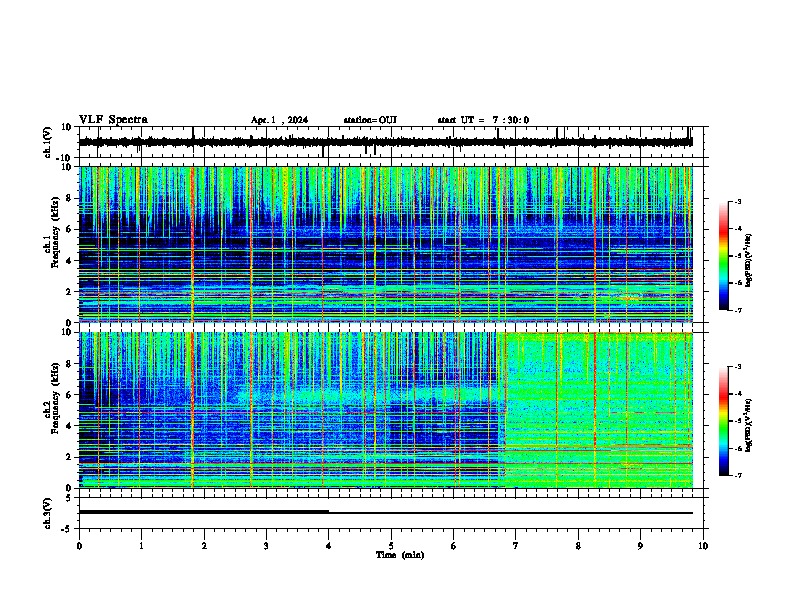This screenshot has width=792, height=612.
Task: Select the "ch.3(V)" axis label
Action: pyautogui.click(x=48, y=513)
